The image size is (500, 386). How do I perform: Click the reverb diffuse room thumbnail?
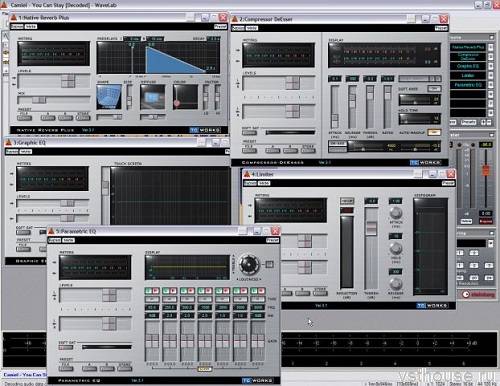[152, 97]
